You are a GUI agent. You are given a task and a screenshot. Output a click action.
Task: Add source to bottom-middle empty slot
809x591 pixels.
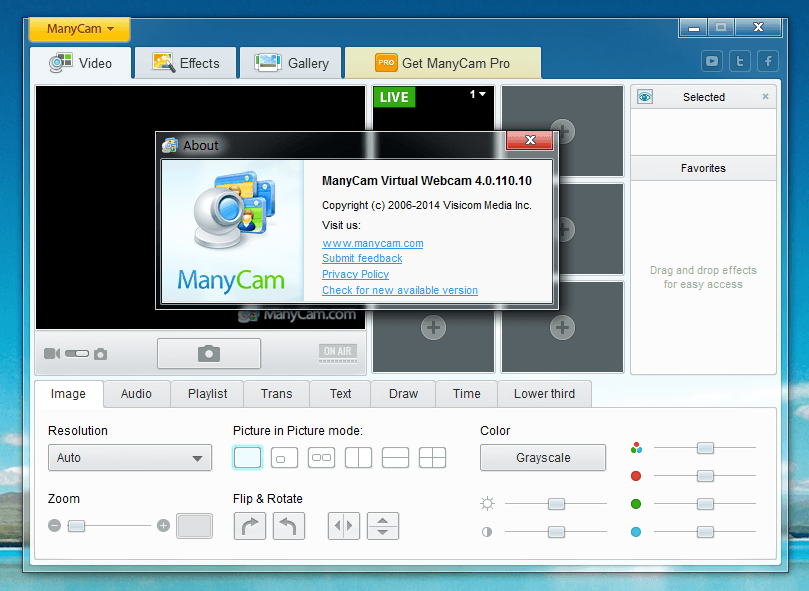pos(433,327)
